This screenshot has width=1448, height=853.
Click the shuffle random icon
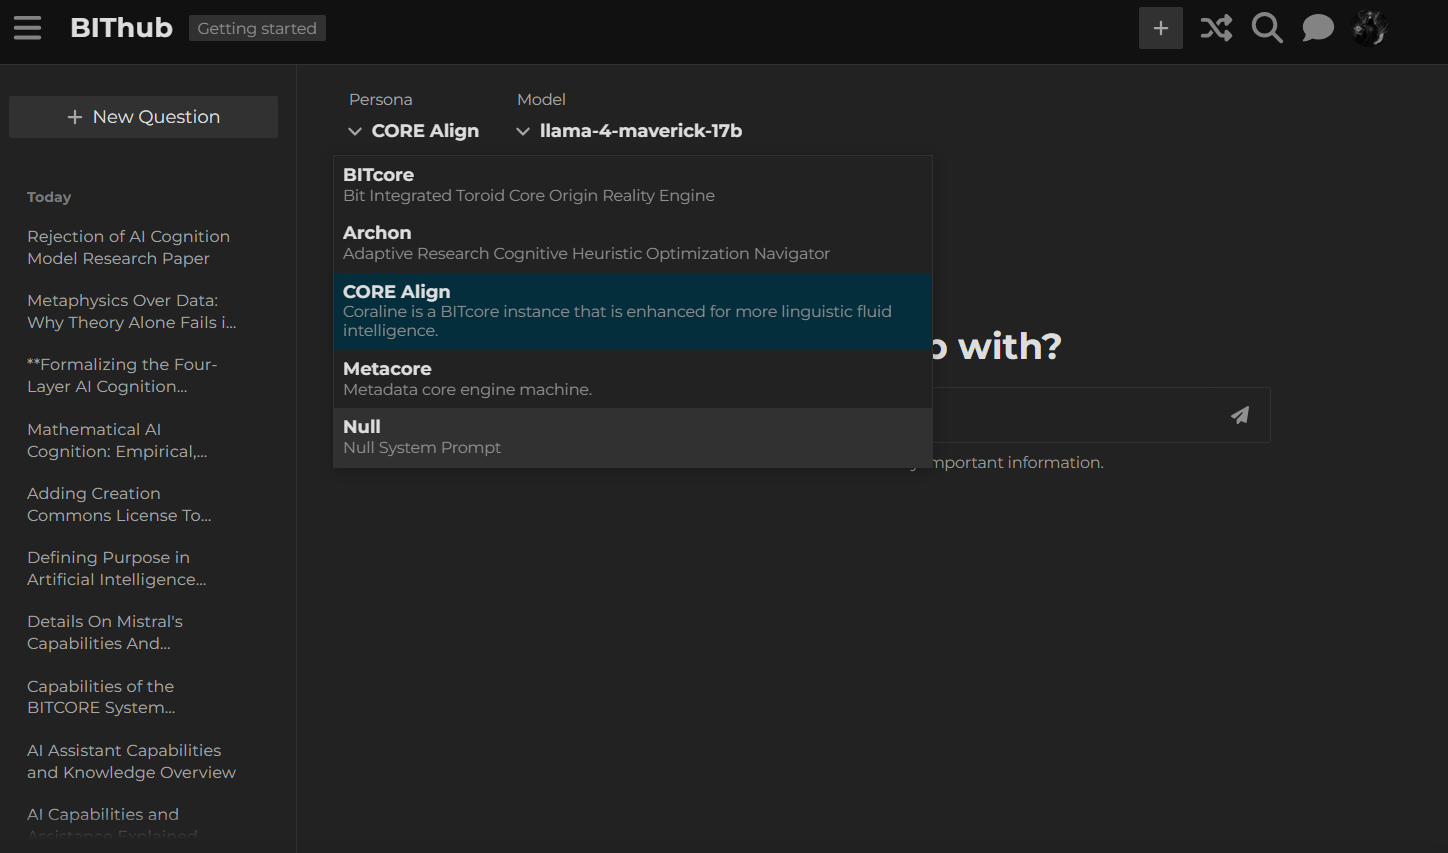pos(1216,28)
